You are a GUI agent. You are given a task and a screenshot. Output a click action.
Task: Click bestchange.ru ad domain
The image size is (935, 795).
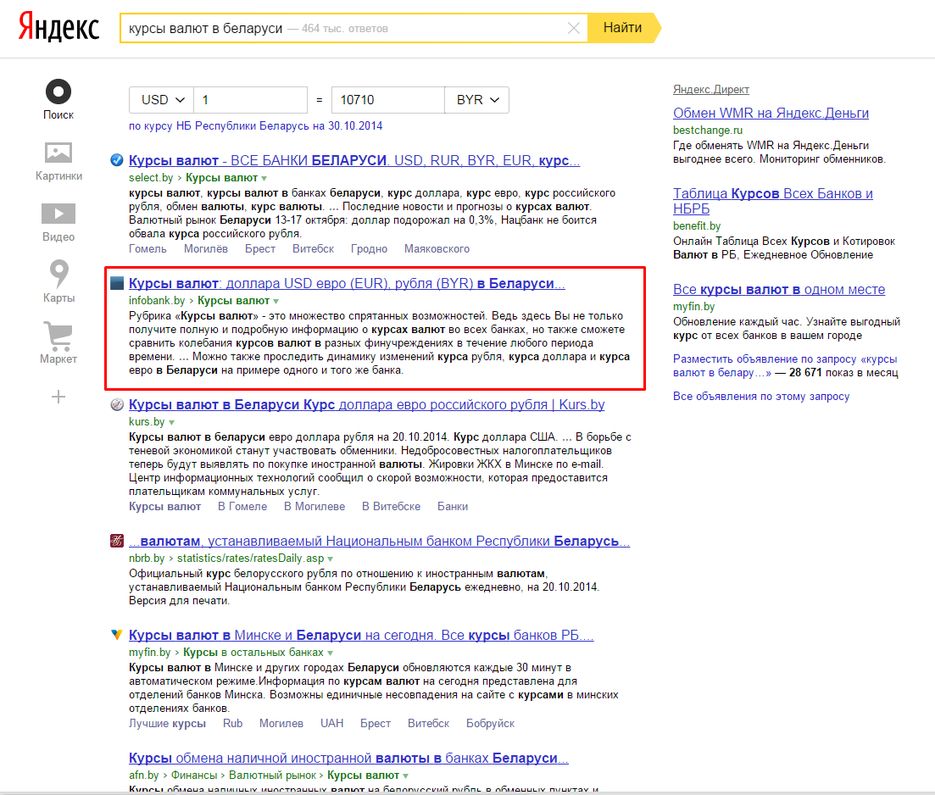(708, 130)
